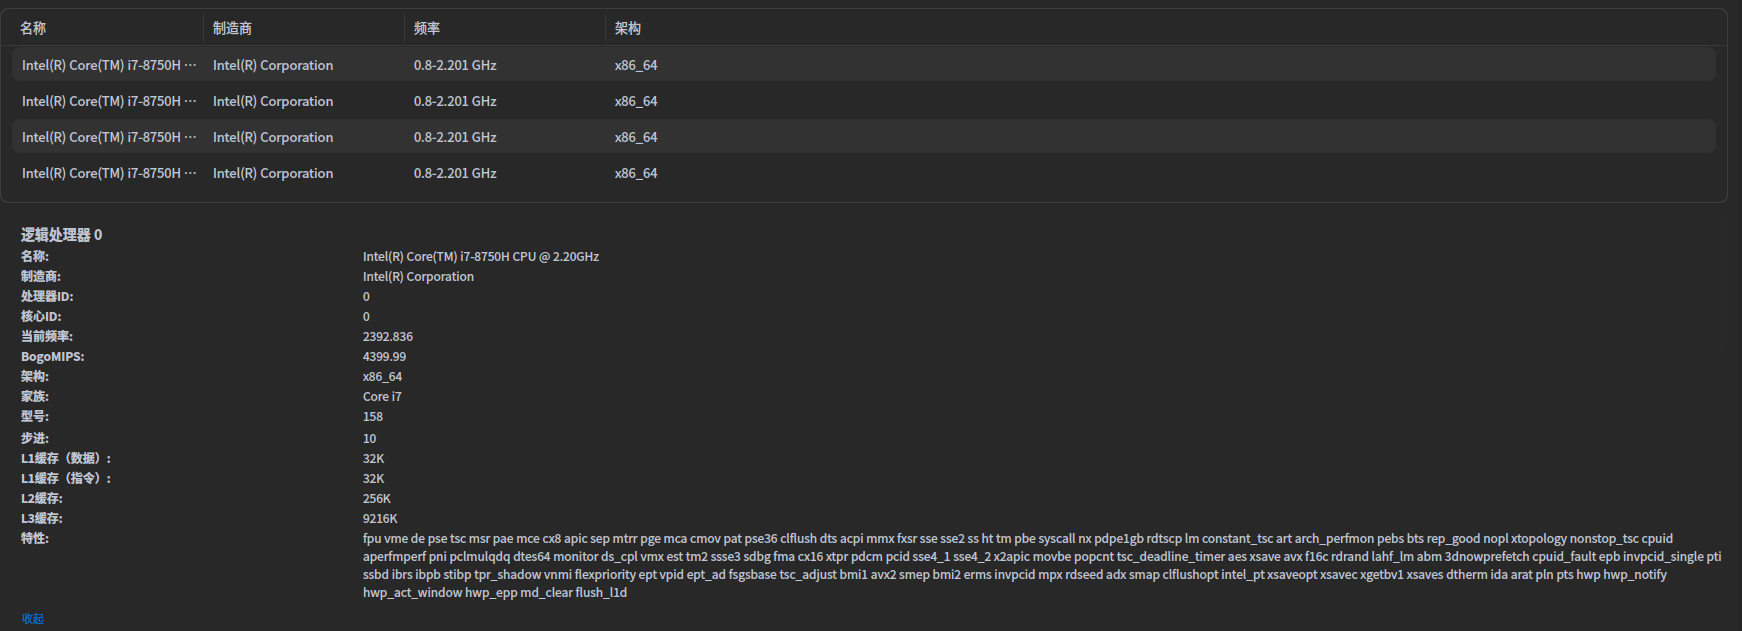This screenshot has height=631, width=1742.
Task: Click the L3缓存 value 9216K
Action: pyautogui.click(x=380, y=519)
